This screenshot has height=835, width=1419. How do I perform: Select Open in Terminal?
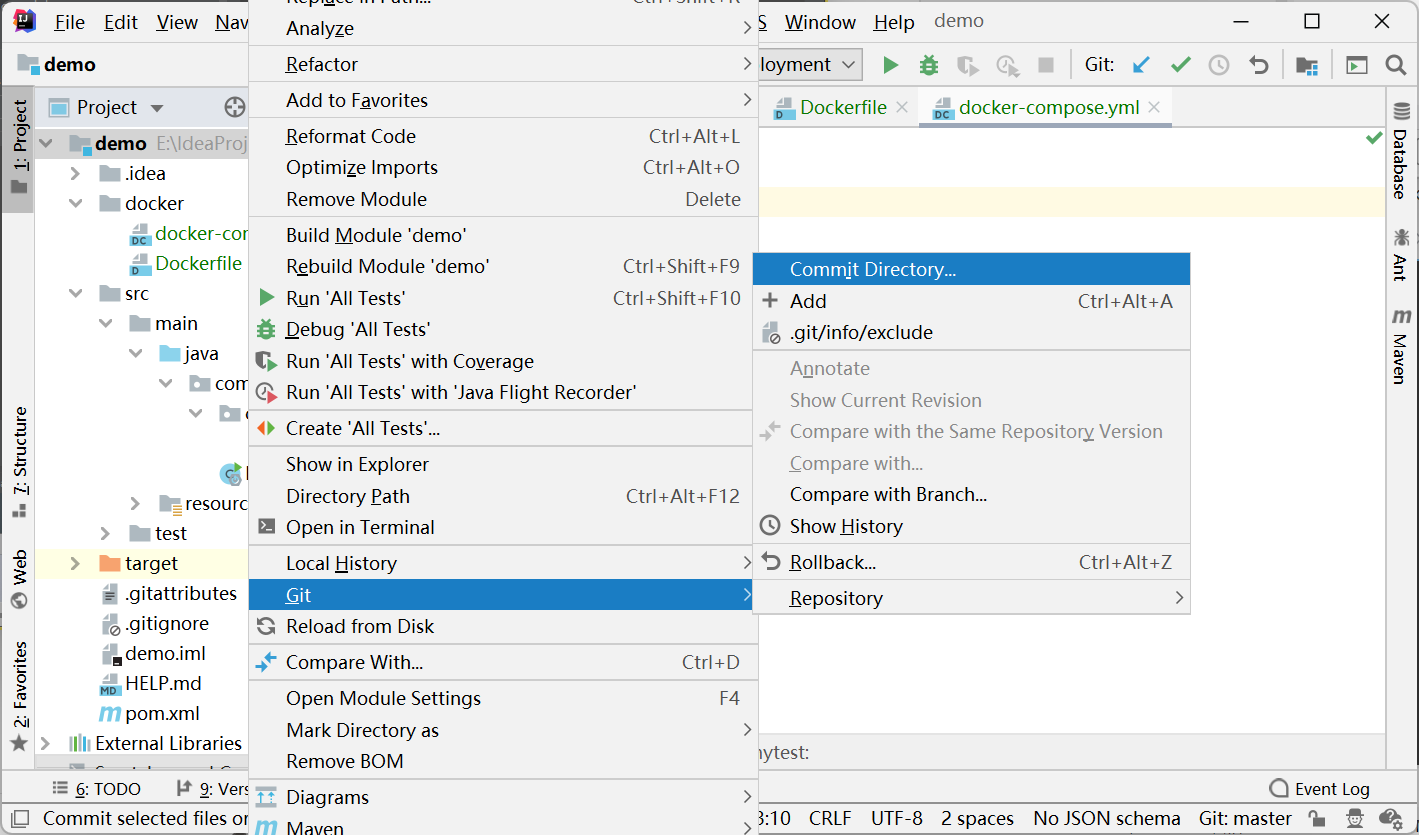point(503,527)
